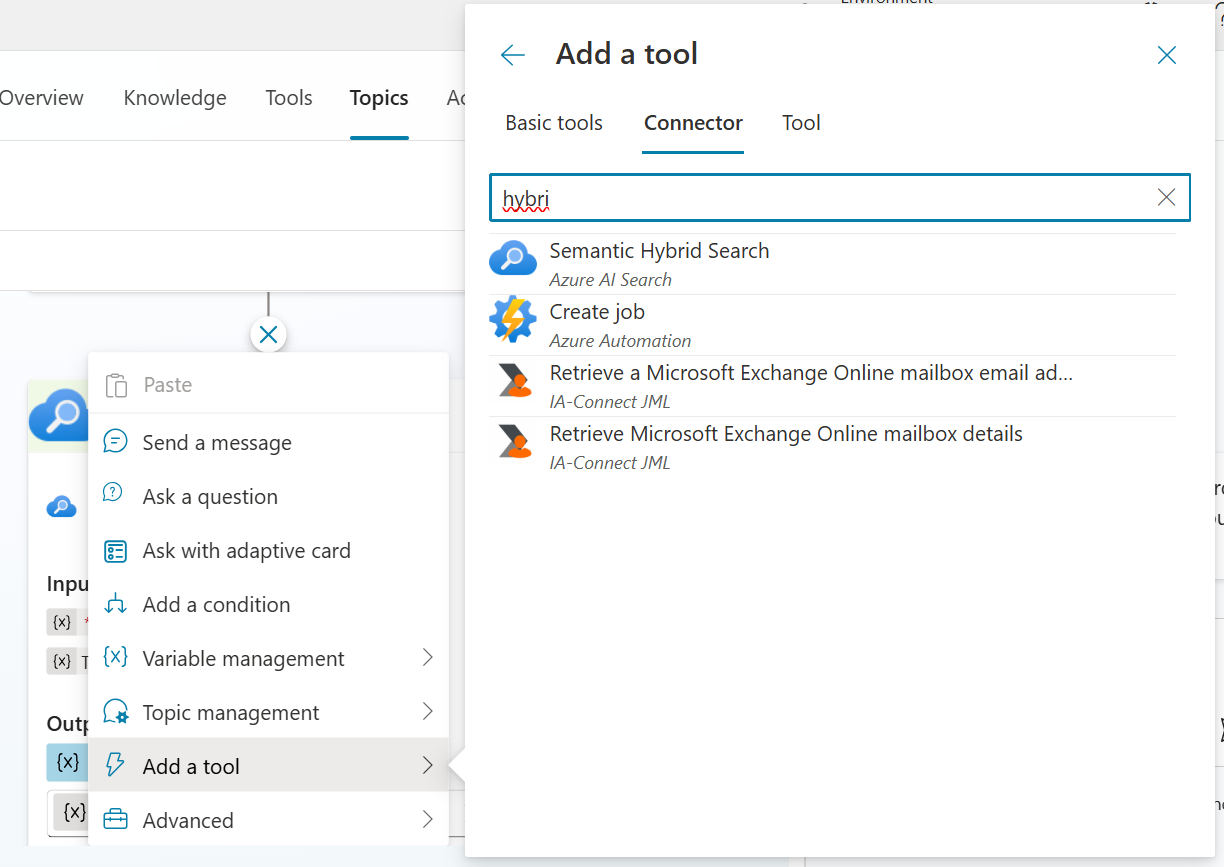Expand Advanced submenu arrow
Image resolution: width=1224 pixels, height=867 pixels.
tap(428, 819)
